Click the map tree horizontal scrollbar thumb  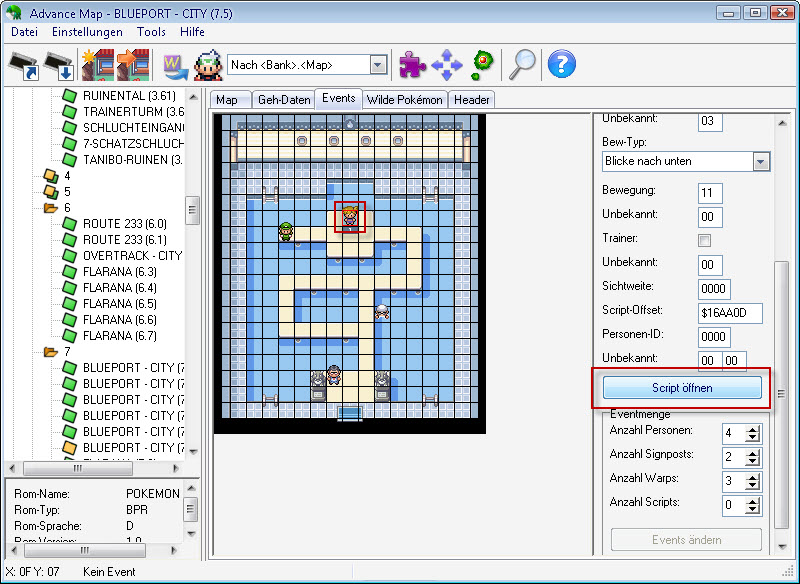78,468
